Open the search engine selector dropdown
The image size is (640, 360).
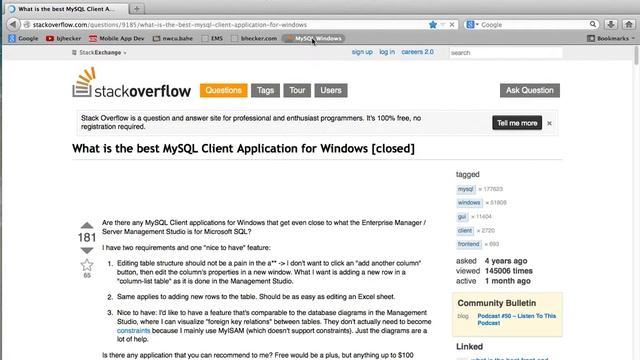point(472,24)
